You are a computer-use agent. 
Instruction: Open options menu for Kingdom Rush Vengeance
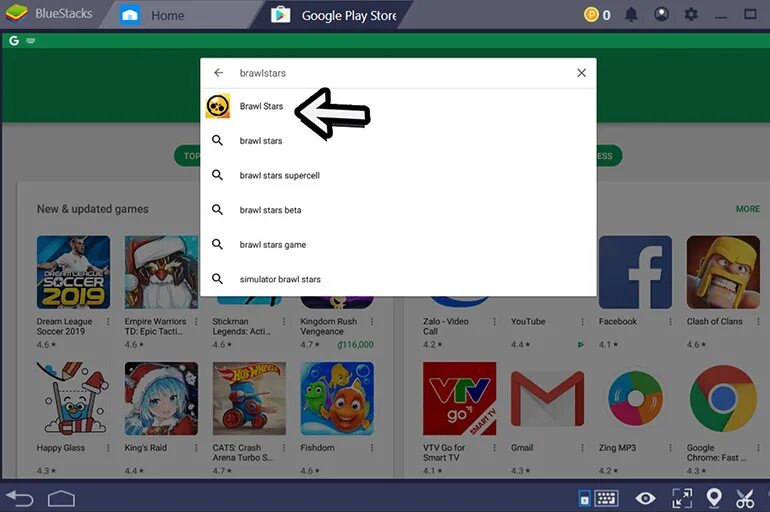click(372, 322)
